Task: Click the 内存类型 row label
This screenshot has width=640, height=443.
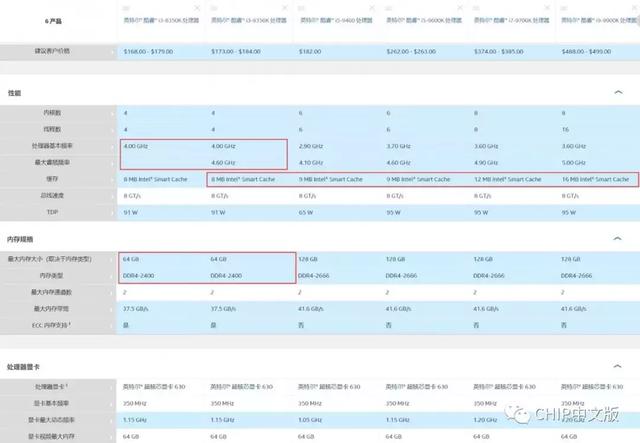Action: (x=51, y=276)
